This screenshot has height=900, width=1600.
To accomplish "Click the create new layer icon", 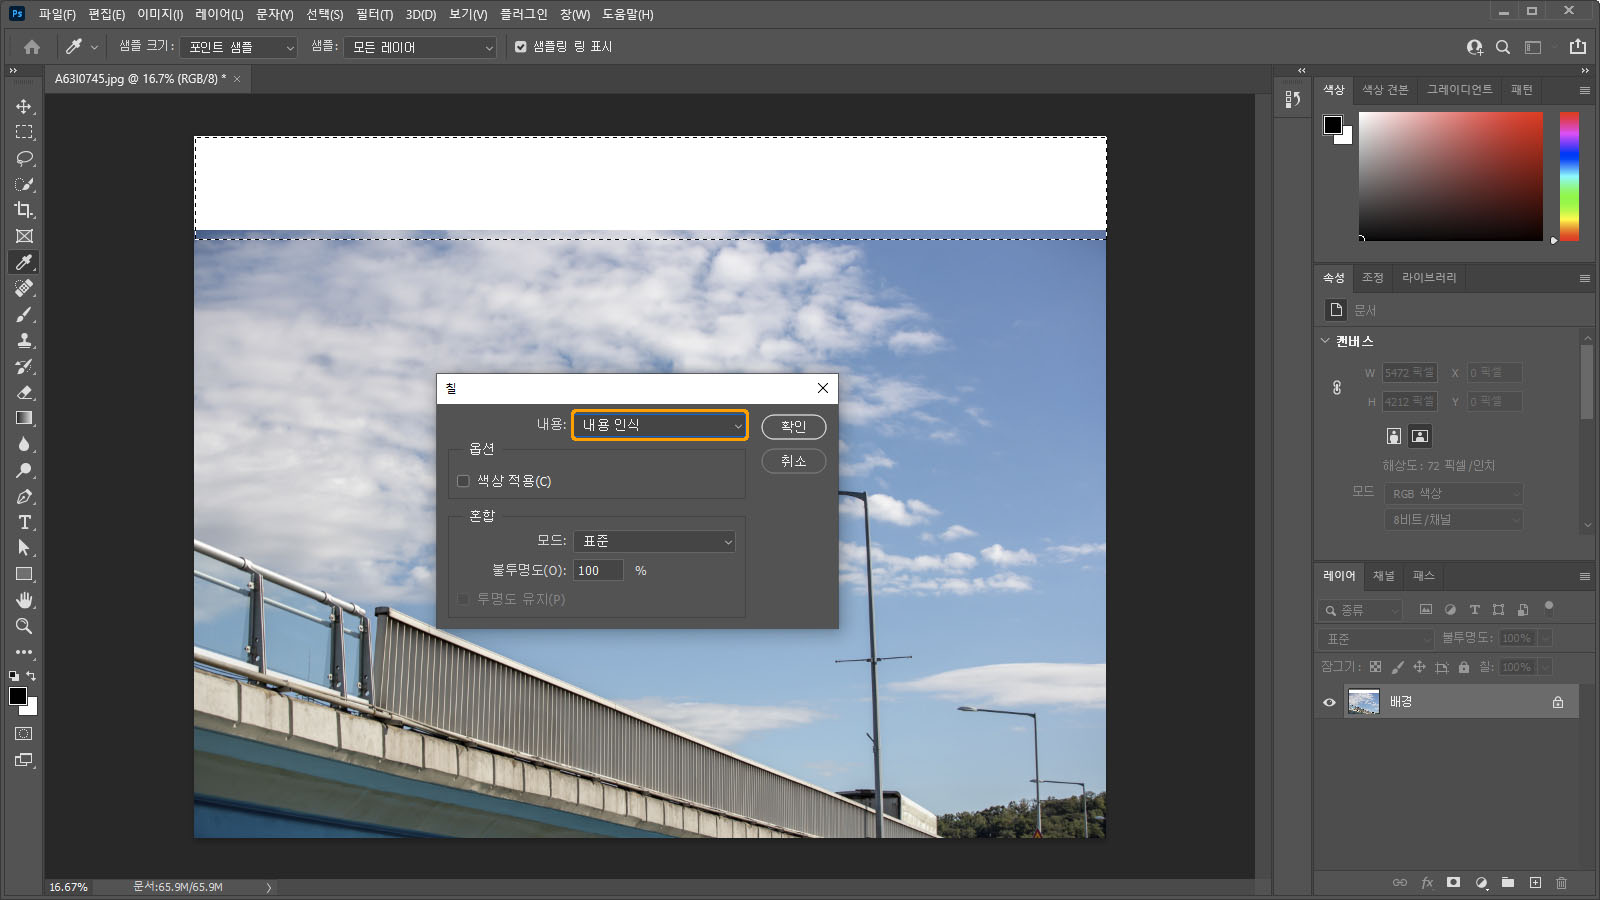I will 1535,883.
